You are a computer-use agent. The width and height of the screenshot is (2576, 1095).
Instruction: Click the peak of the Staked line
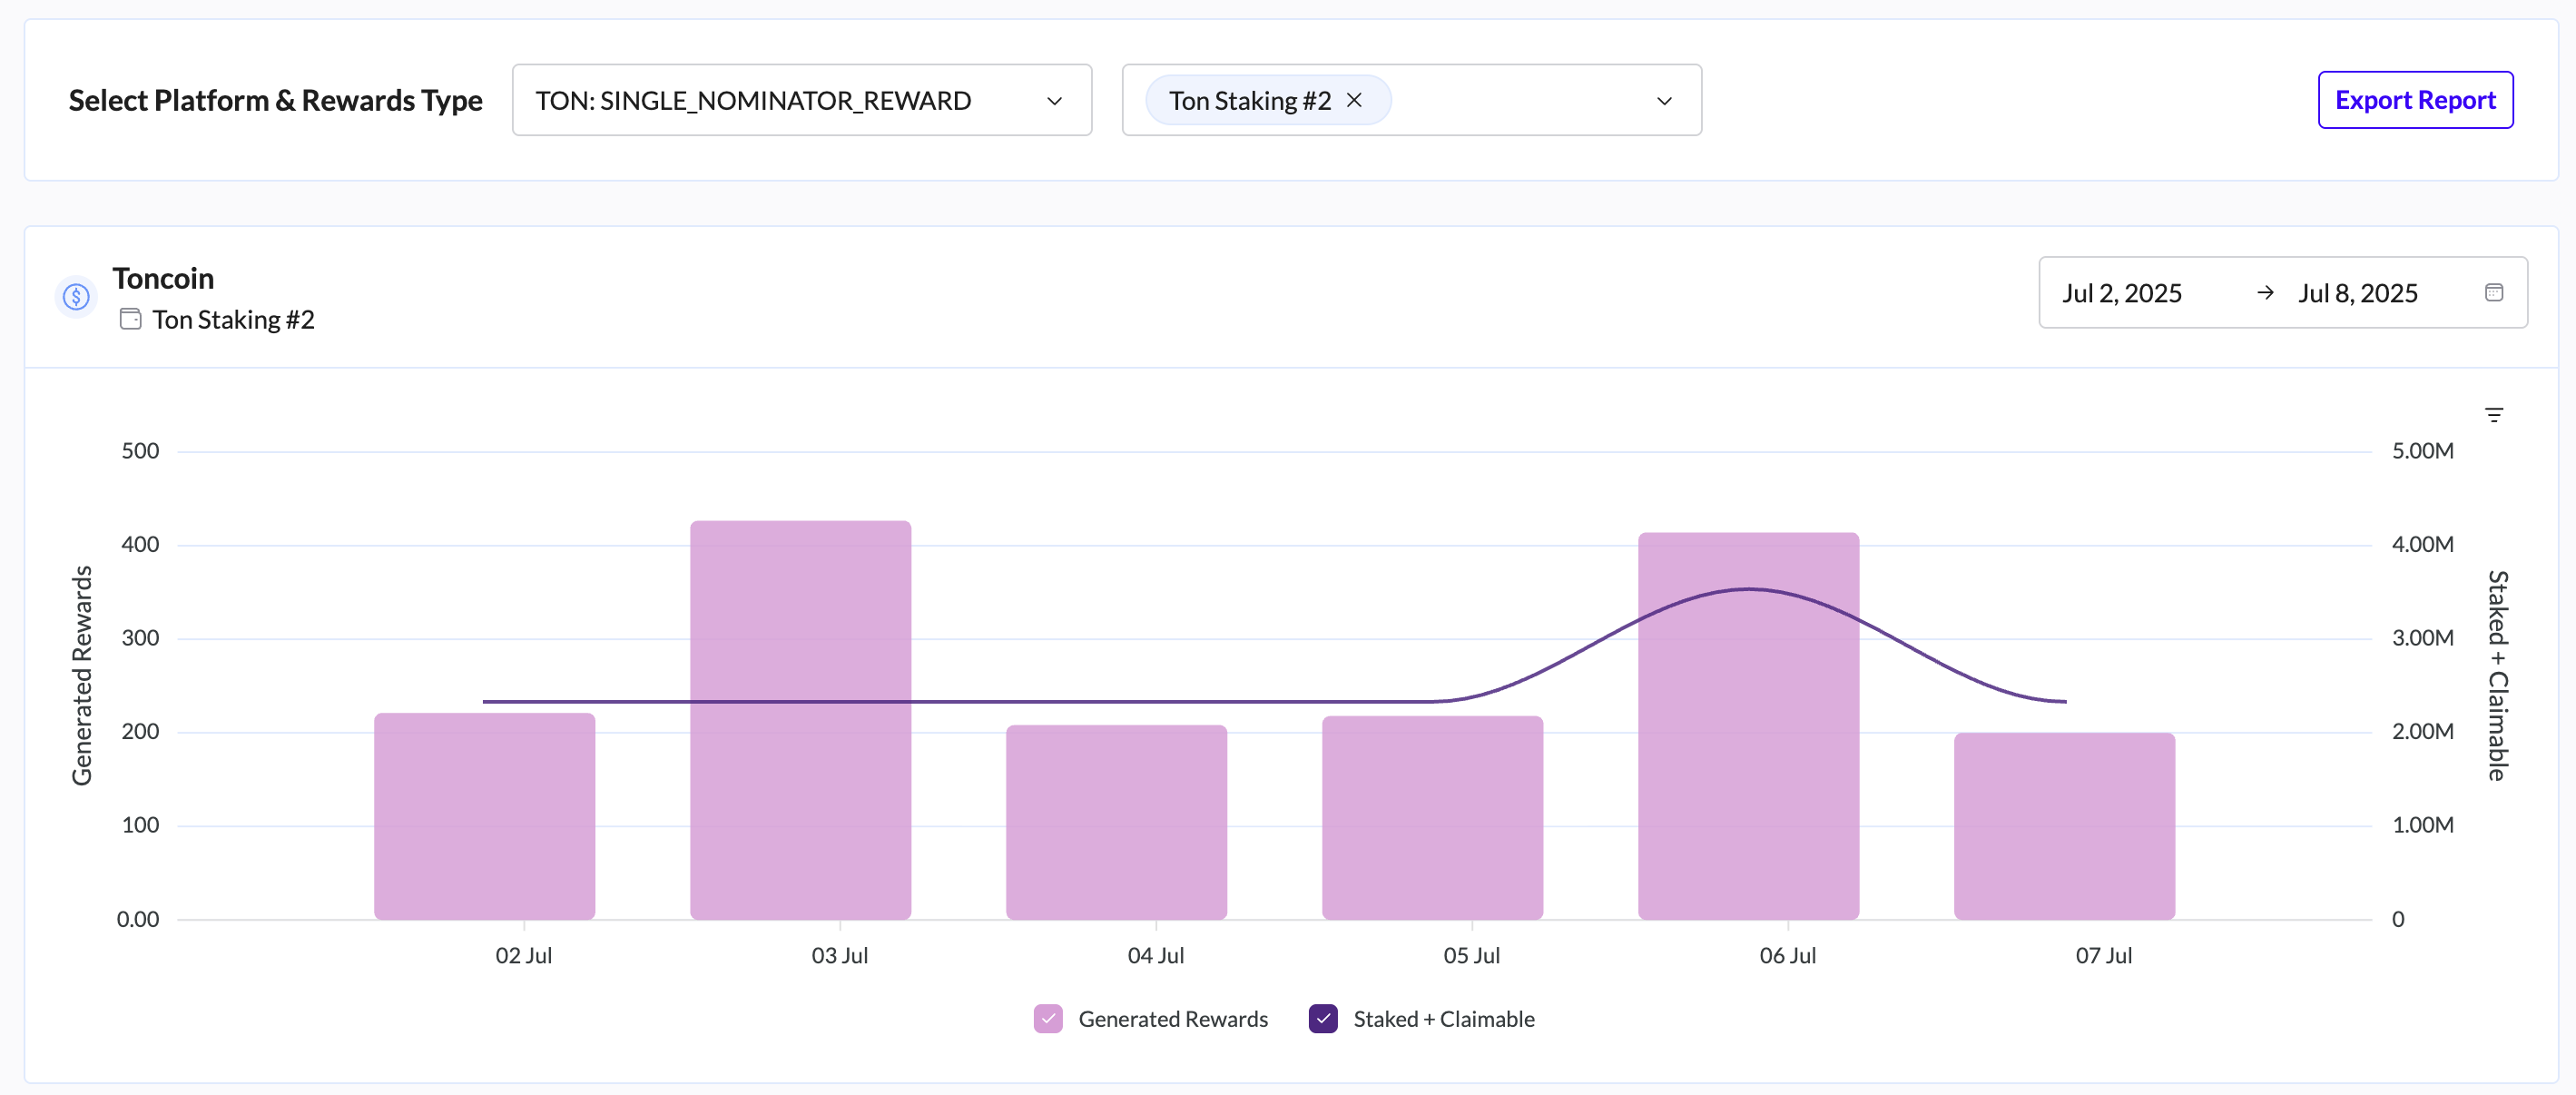click(1748, 589)
